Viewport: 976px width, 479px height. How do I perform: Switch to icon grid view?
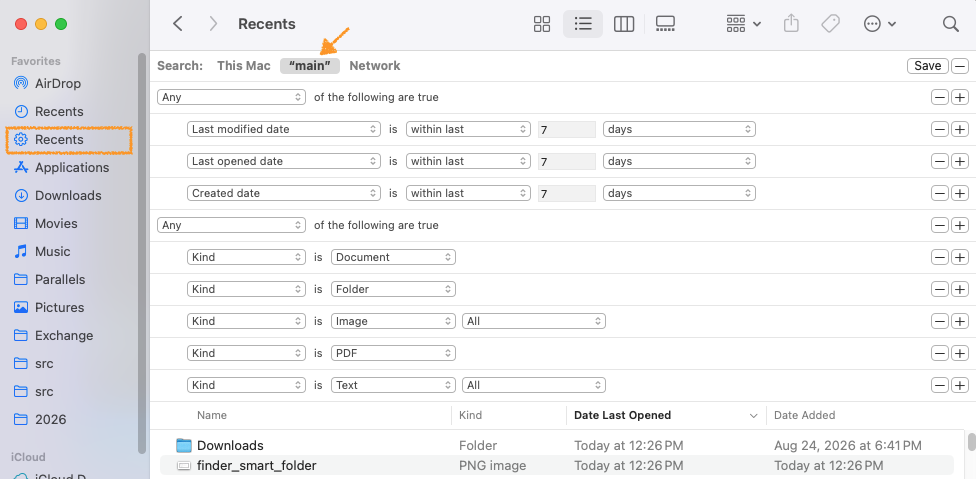point(542,24)
